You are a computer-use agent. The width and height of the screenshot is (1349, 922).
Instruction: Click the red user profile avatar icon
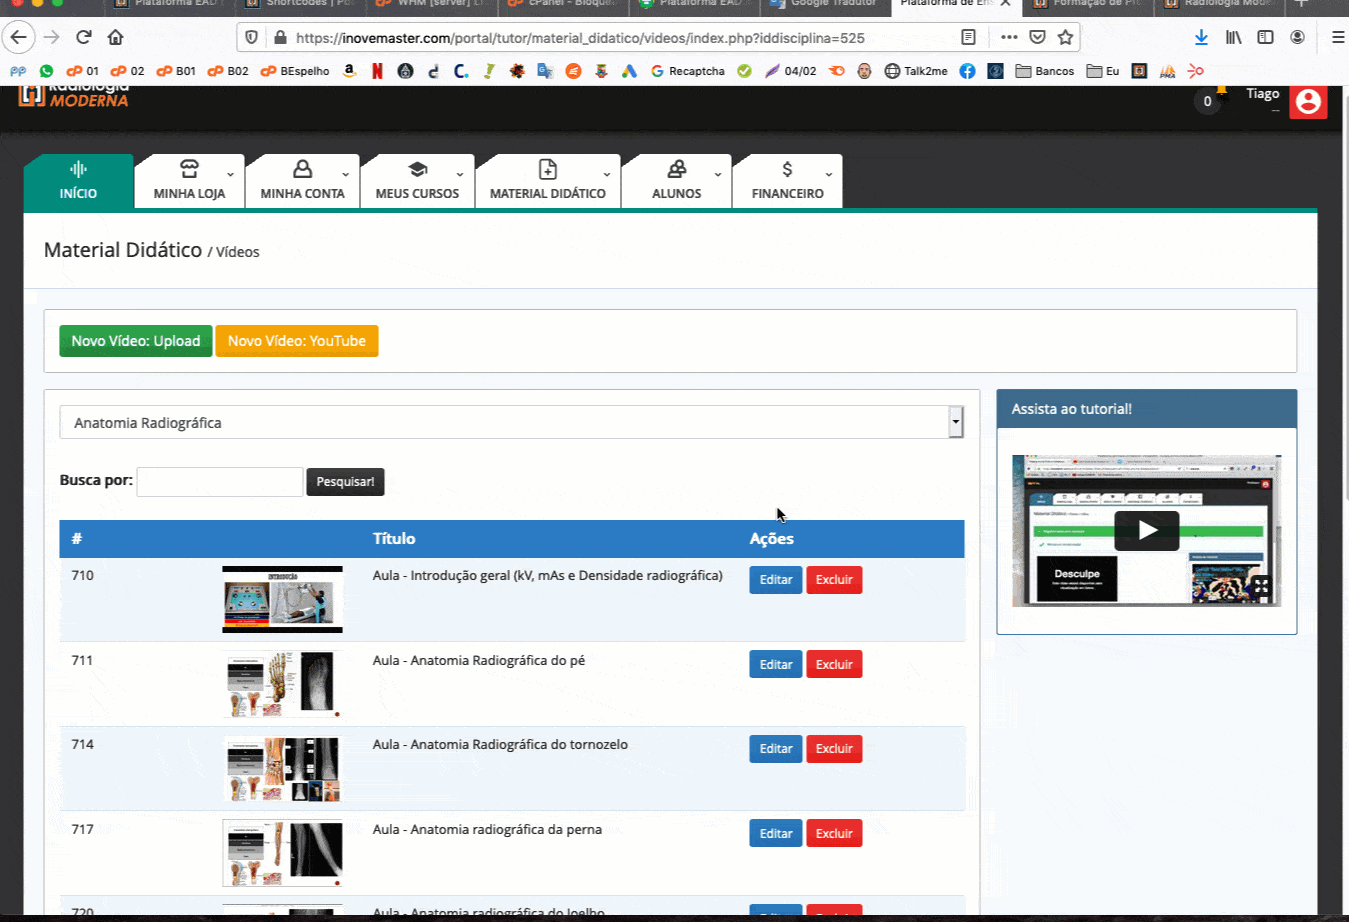tap(1308, 102)
